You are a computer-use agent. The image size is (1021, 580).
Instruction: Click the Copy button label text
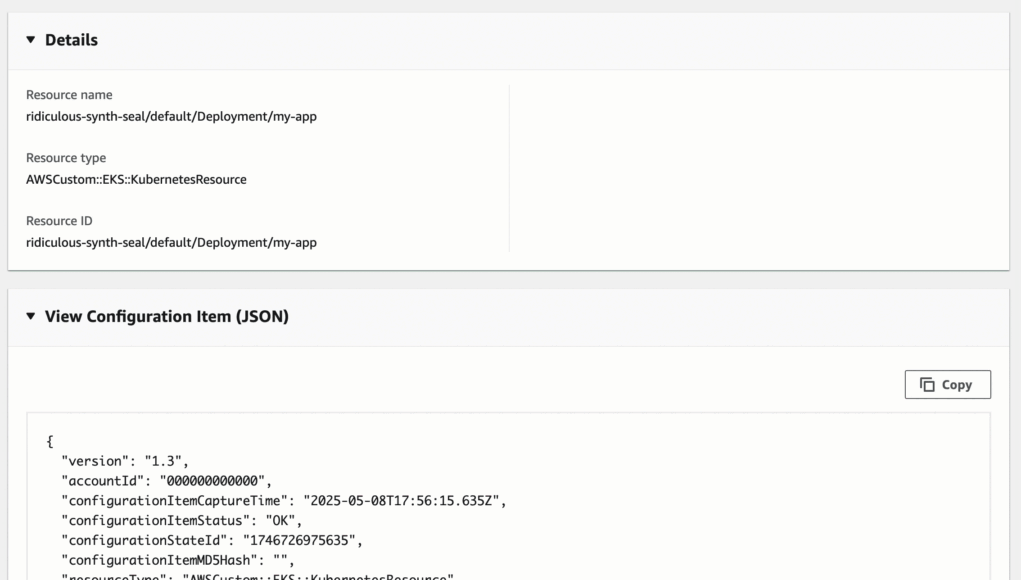pyautogui.click(x=956, y=385)
